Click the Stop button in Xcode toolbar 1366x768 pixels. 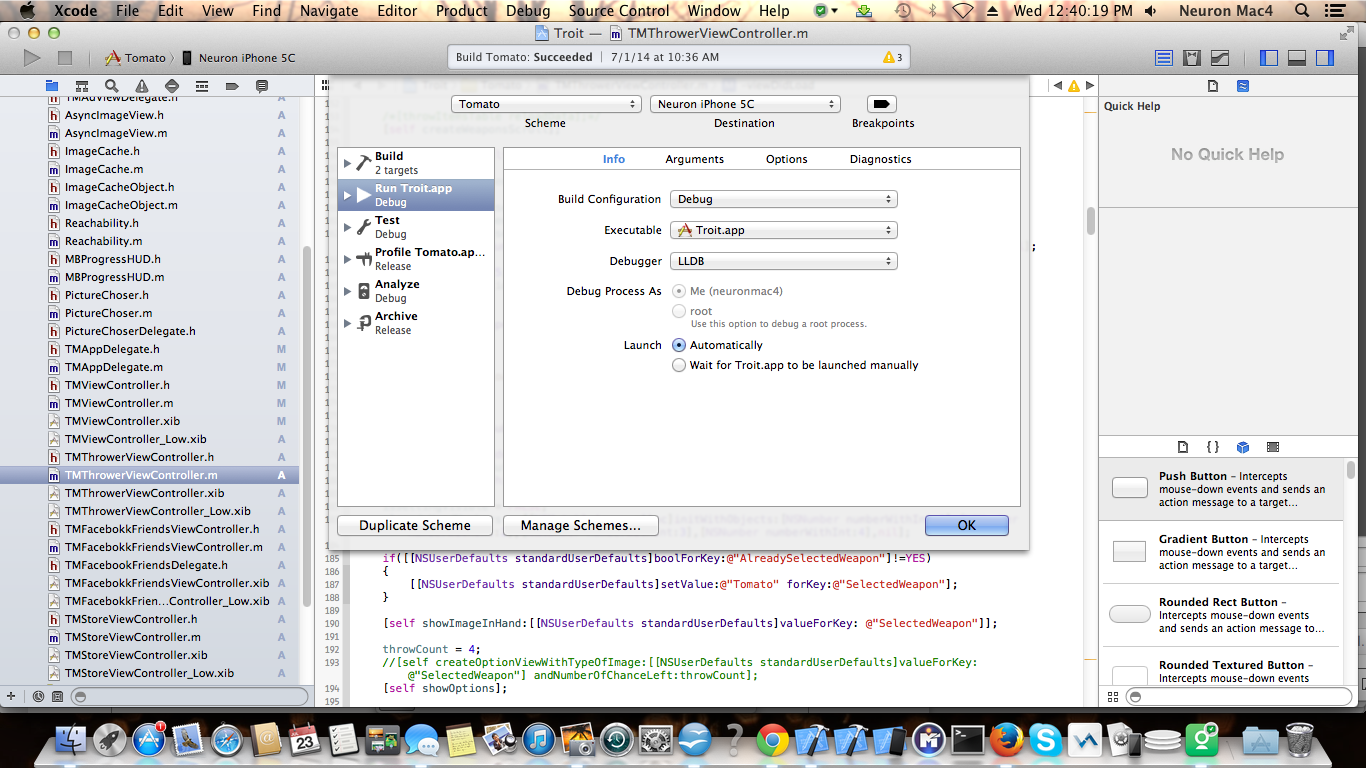[65, 58]
